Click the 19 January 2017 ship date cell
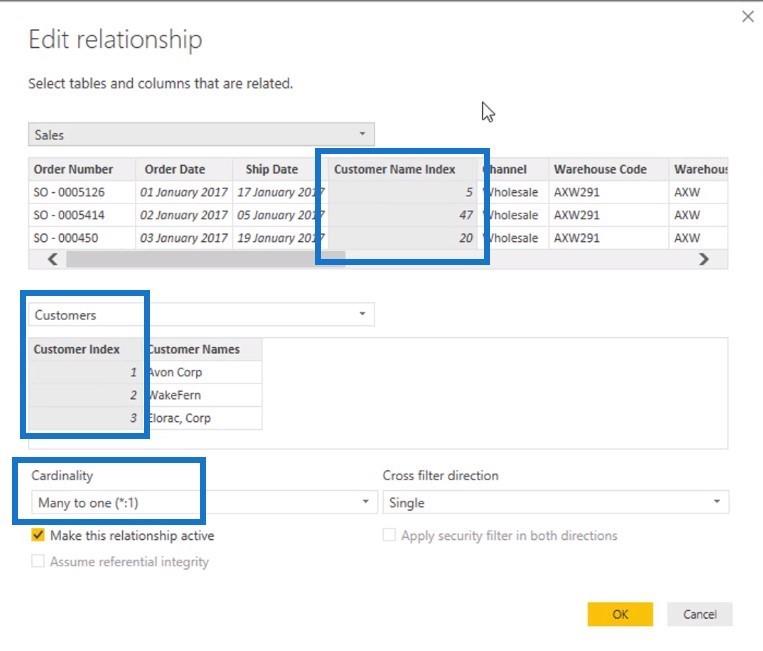This screenshot has height=651, width=763. 279,238
